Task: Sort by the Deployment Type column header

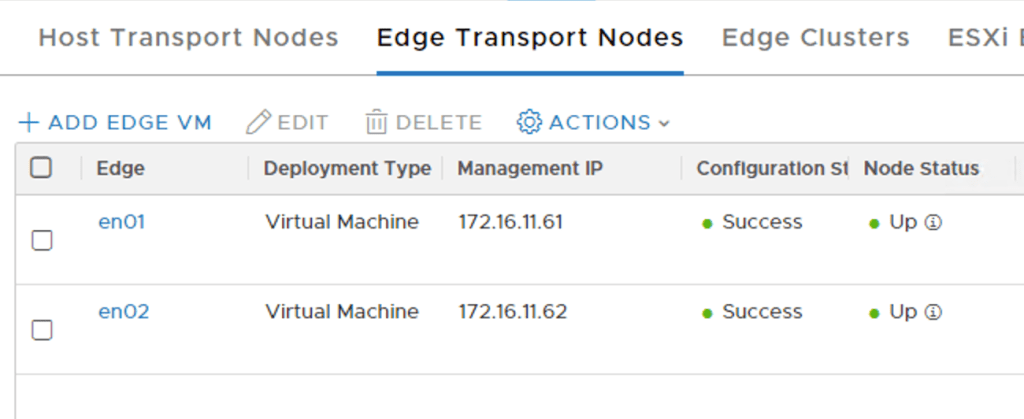Action: tap(347, 168)
